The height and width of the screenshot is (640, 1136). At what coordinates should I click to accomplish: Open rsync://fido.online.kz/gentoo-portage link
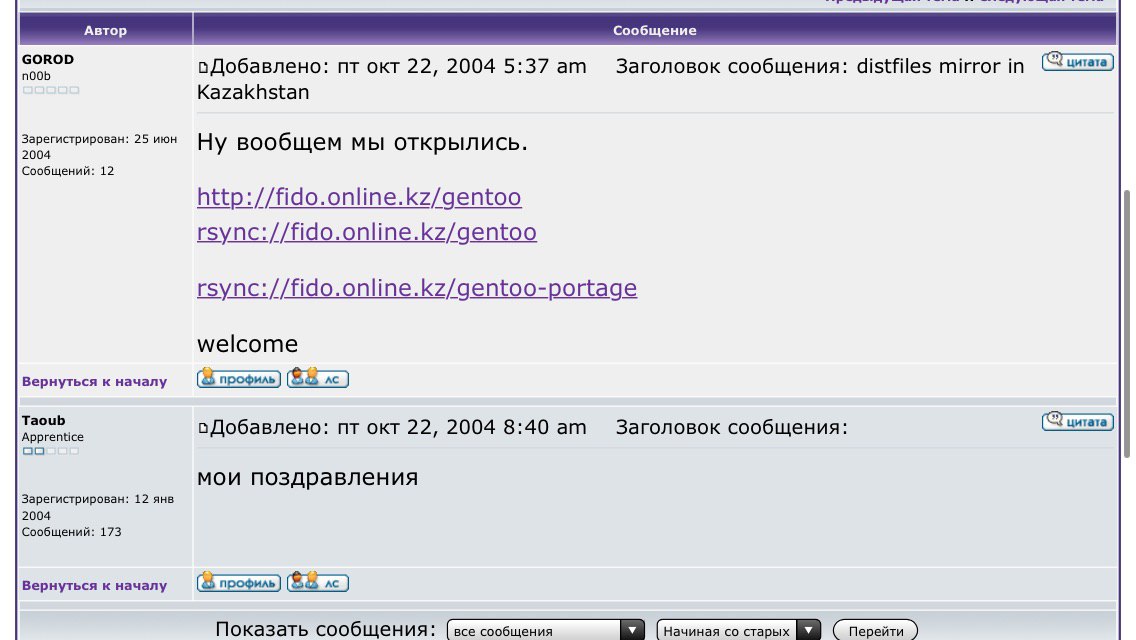pyautogui.click(x=417, y=288)
